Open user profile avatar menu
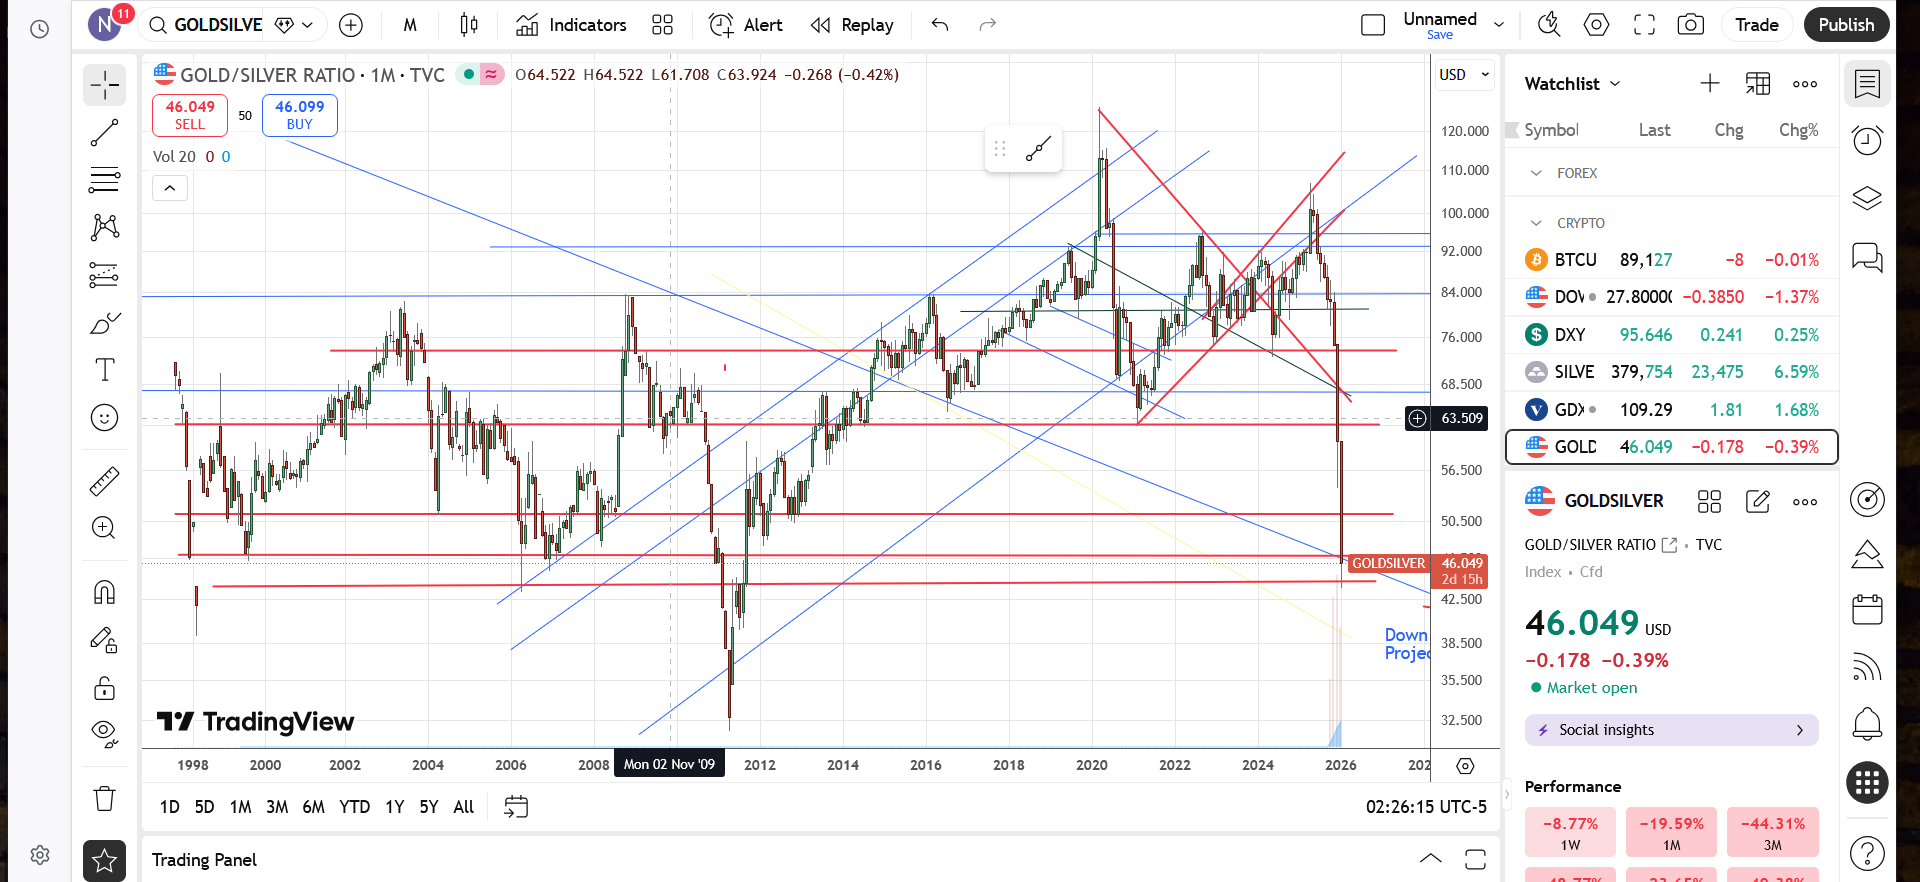1920x882 pixels. pyautogui.click(x=105, y=24)
